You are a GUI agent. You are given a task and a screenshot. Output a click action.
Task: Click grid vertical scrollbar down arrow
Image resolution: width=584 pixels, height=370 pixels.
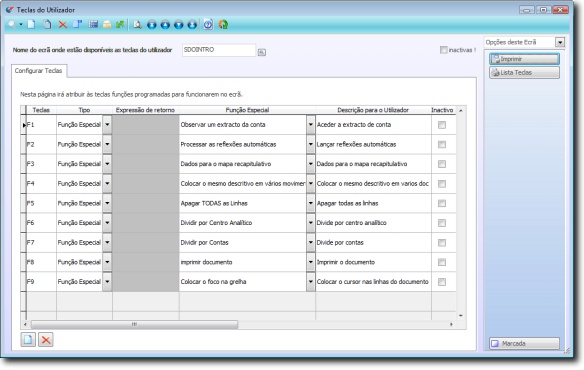pyautogui.click(x=461, y=316)
